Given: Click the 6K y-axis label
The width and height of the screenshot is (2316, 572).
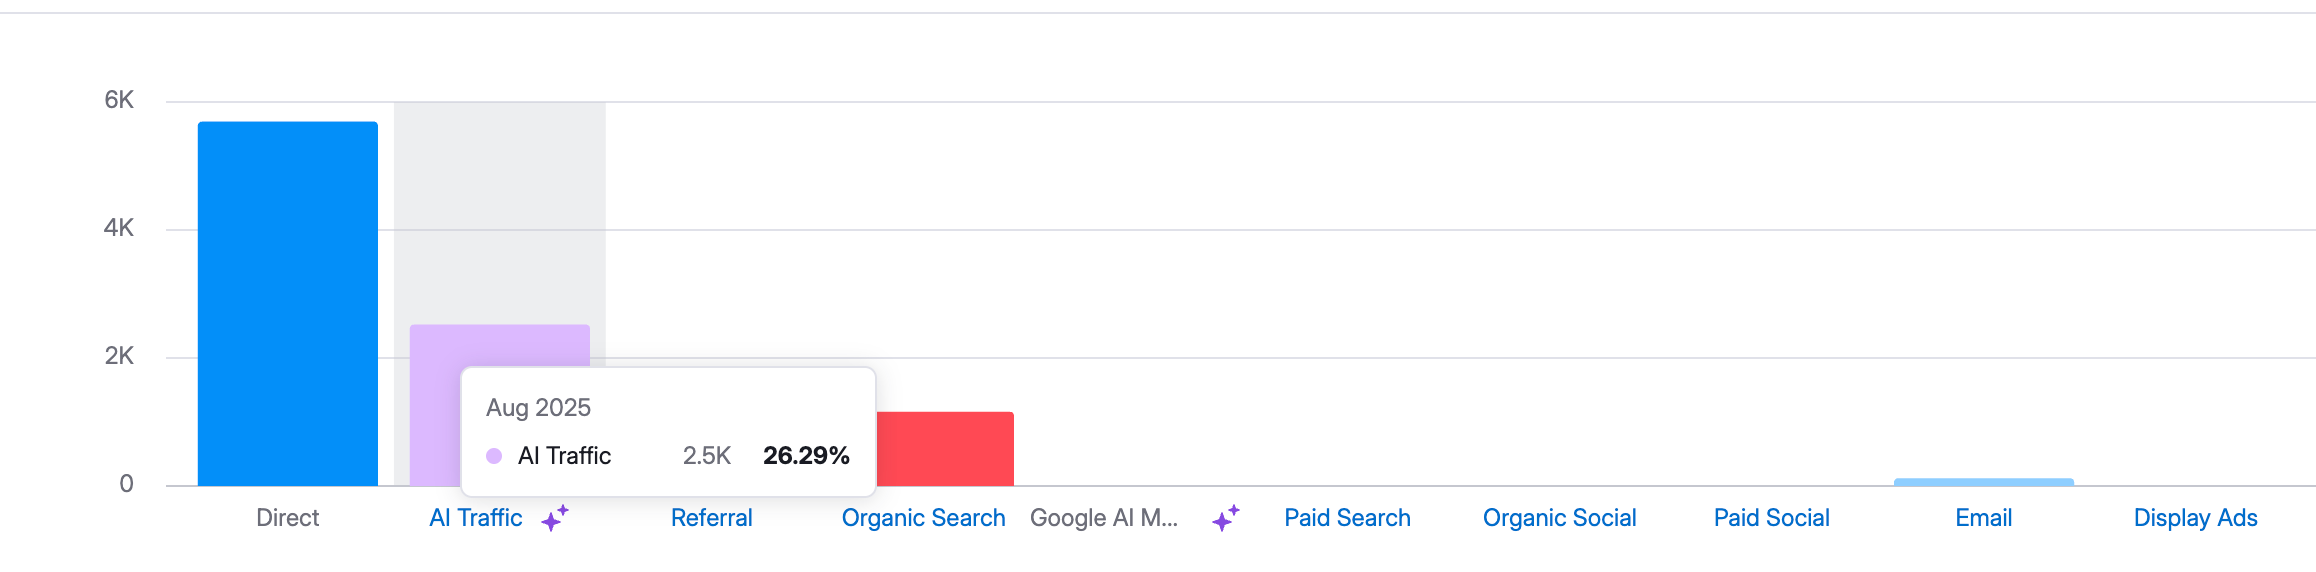Looking at the screenshot, I should (119, 100).
